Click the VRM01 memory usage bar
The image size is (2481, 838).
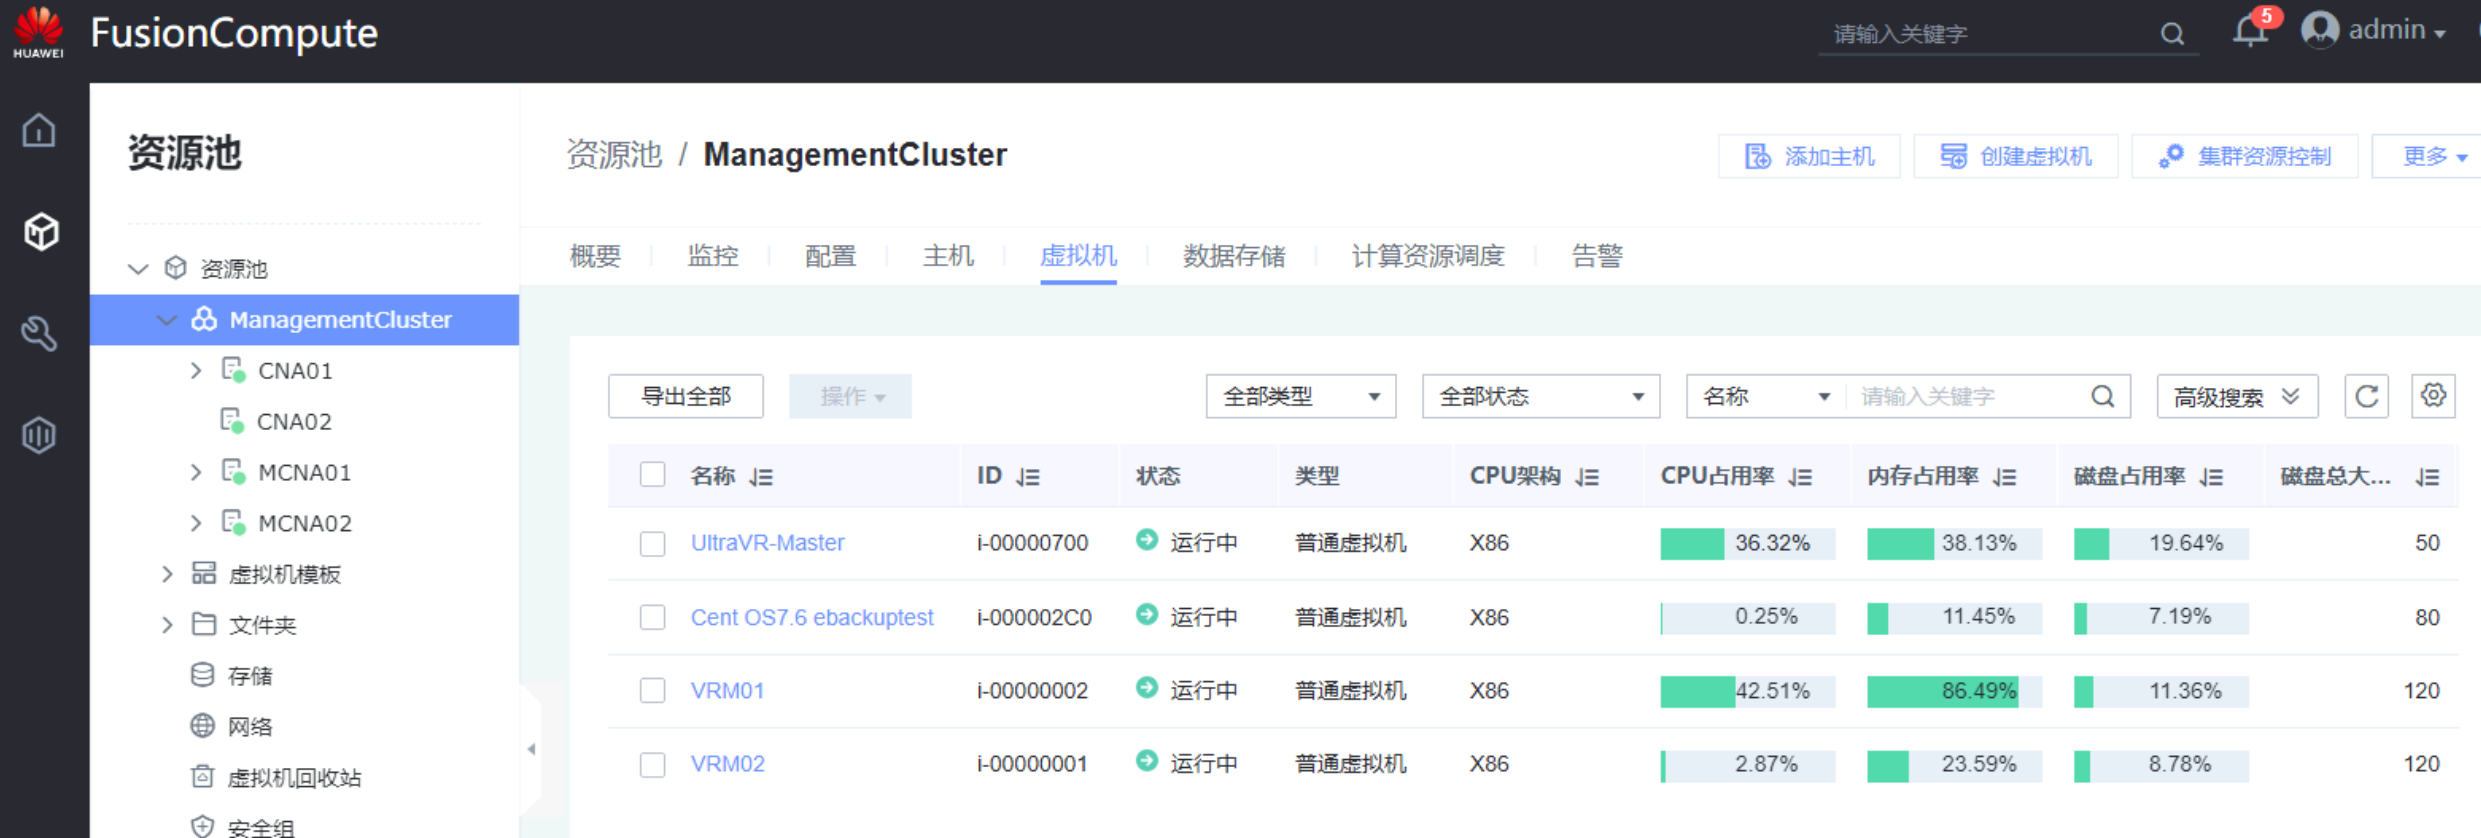[1953, 691]
